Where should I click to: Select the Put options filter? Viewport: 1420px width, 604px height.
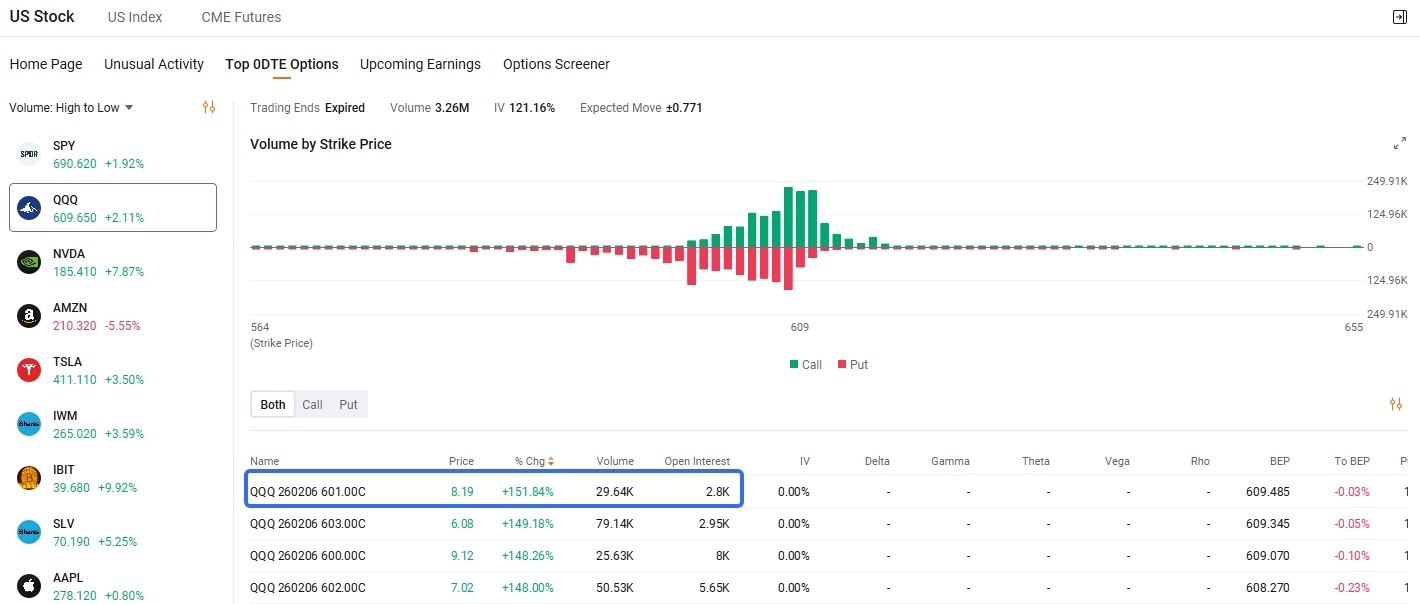click(348, 405)
